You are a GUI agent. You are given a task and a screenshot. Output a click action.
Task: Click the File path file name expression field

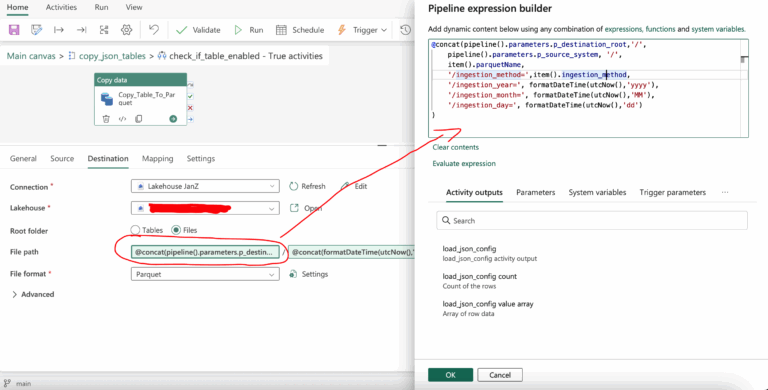pyautogui.click(x=351, y=252)
